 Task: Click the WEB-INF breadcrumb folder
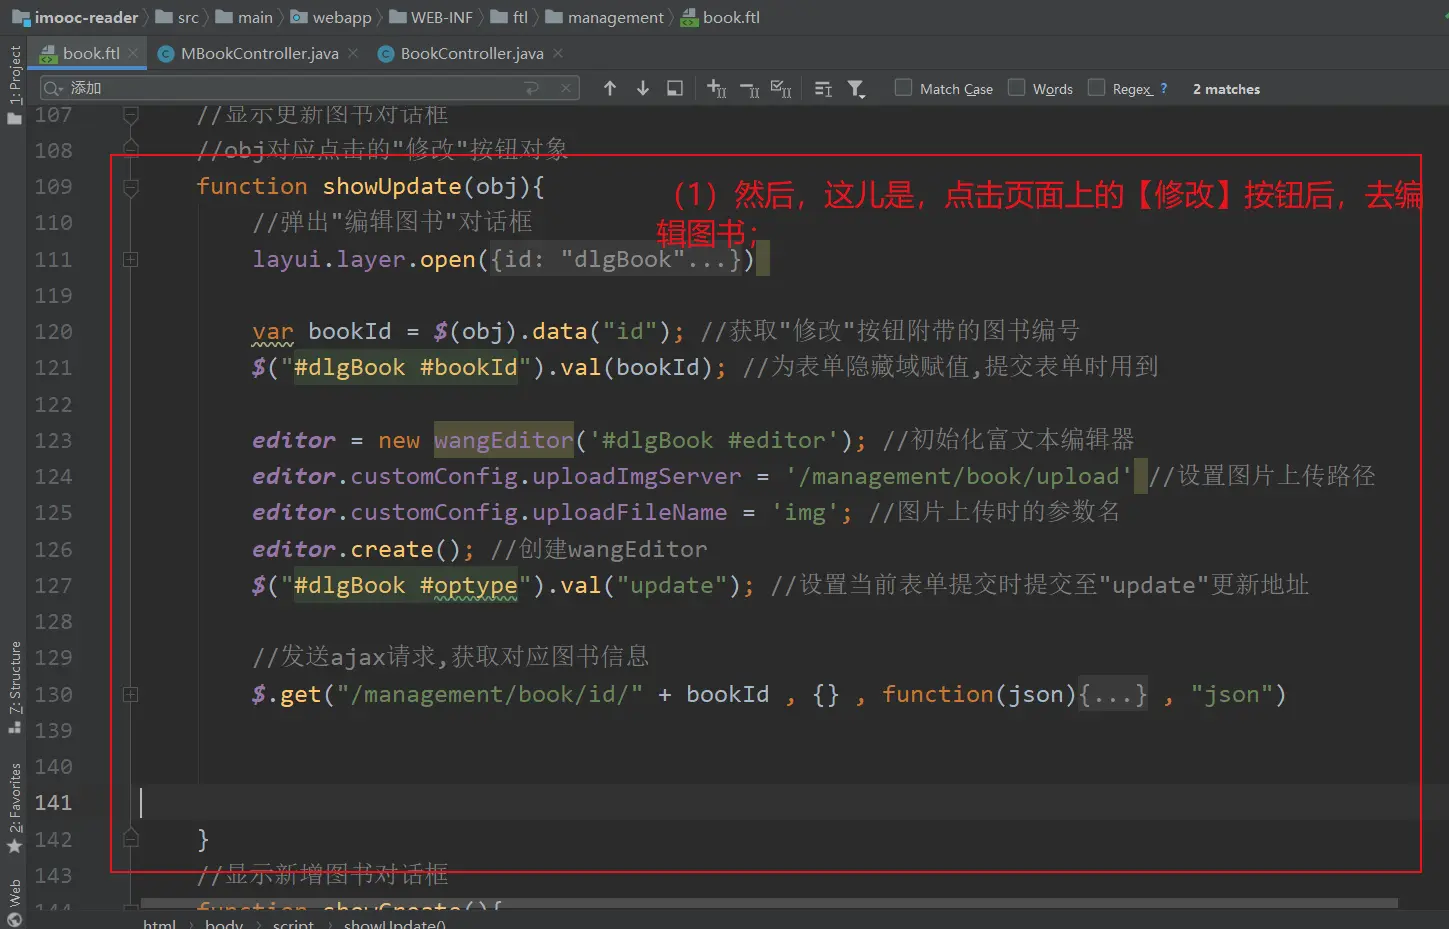[x=441, y=17]
